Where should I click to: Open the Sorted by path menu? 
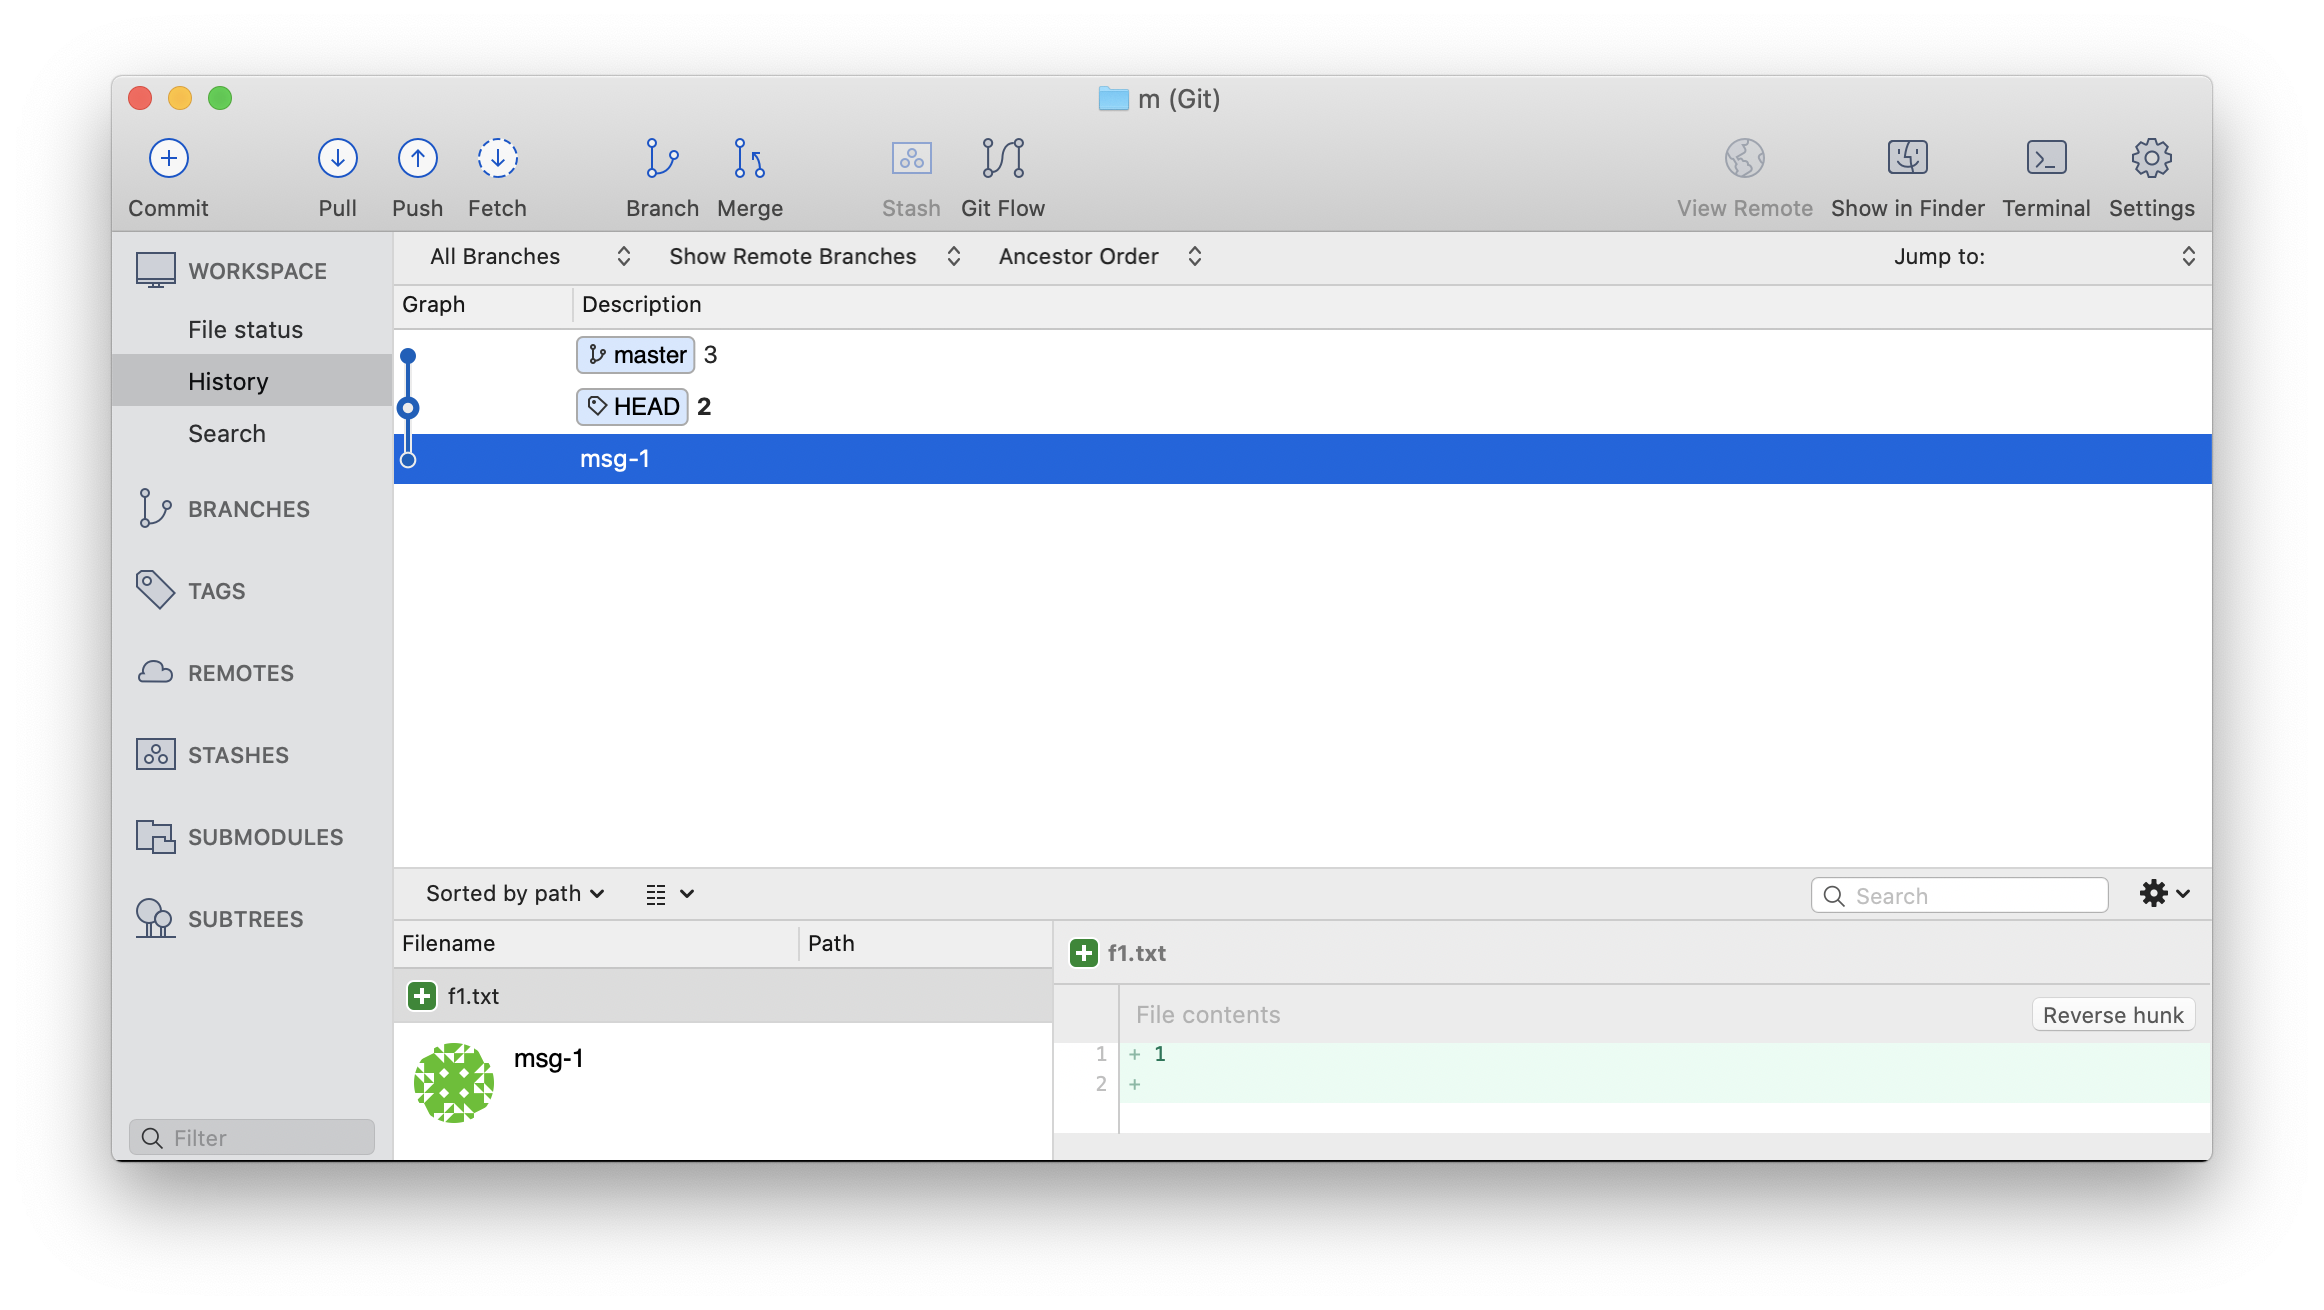point(514,894)
